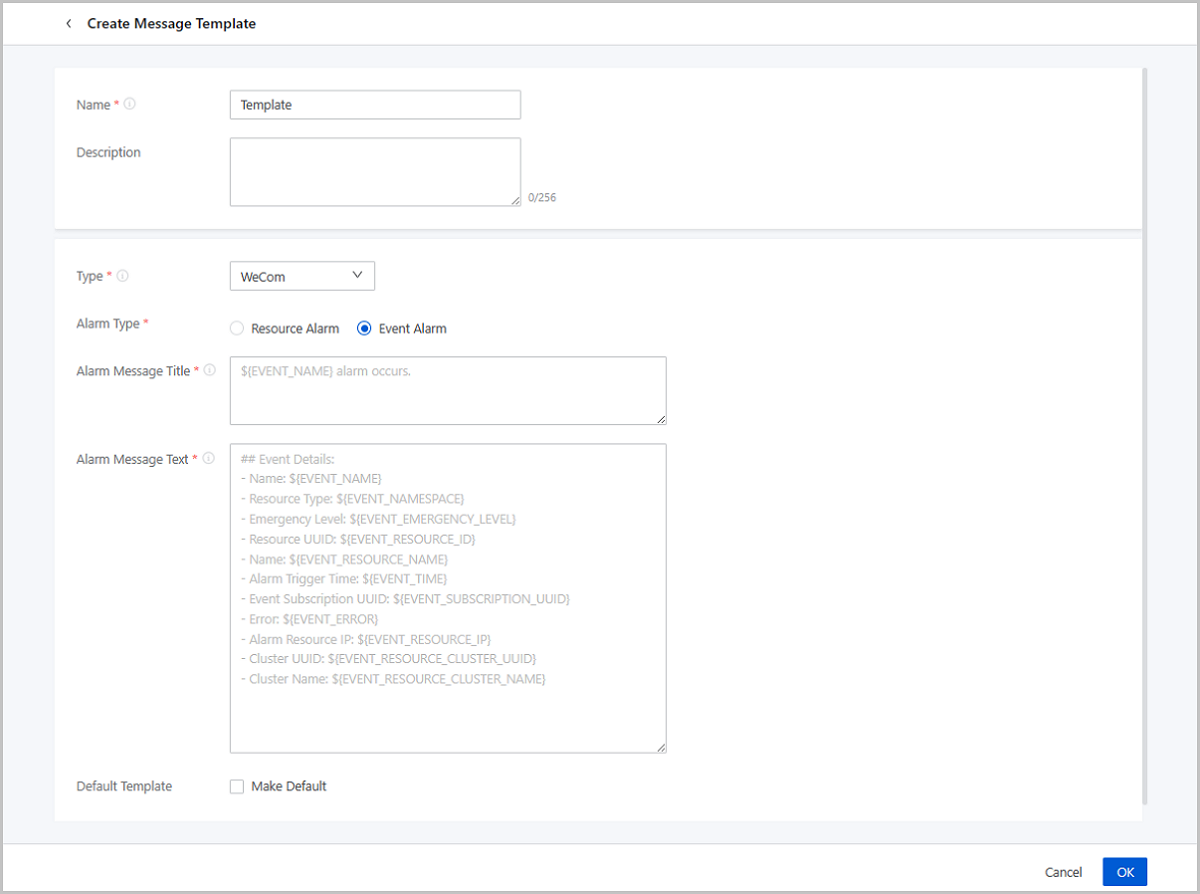The width and height of the screenshot is (1200, 894).
Task: Show help for Alarm Message Title
Action: coord(210,371)
